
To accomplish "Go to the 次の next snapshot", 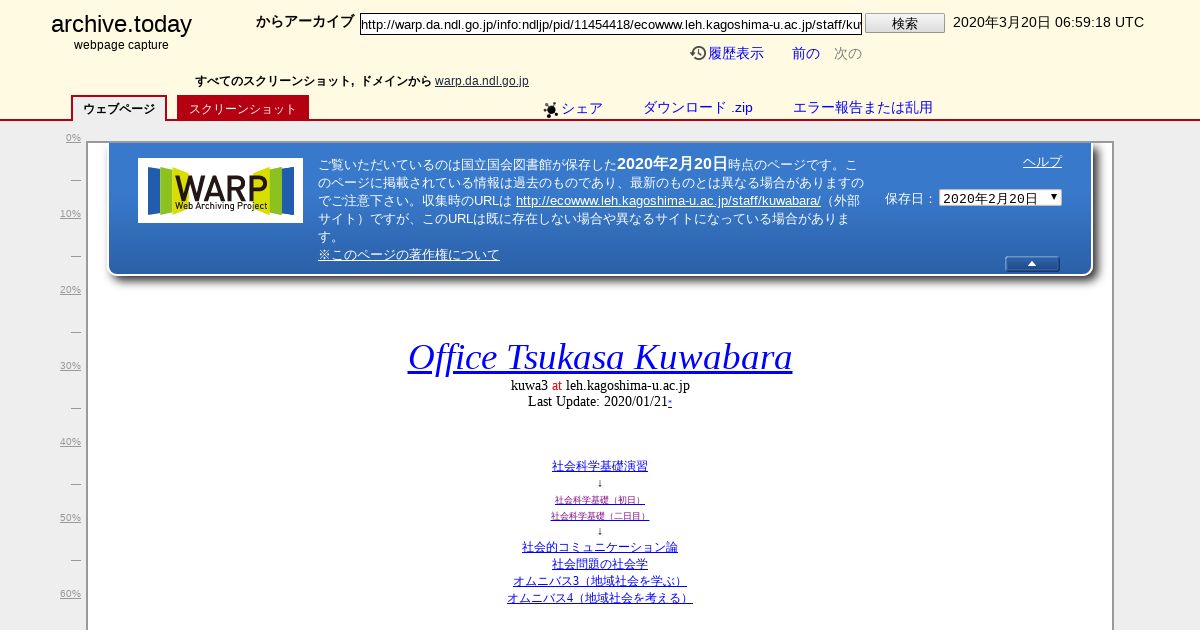I will coord(848,54).
